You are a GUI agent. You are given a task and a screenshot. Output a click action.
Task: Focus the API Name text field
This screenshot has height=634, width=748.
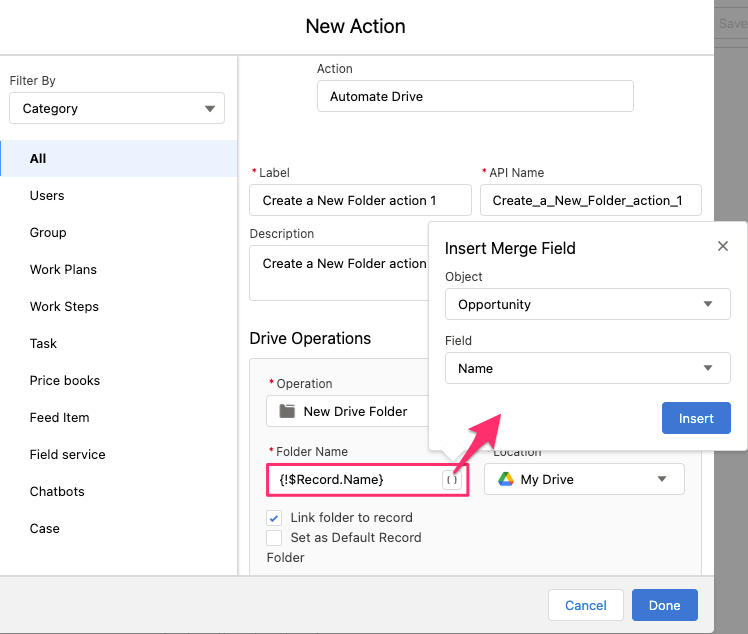pyautogui.click(x=590, y=200)
